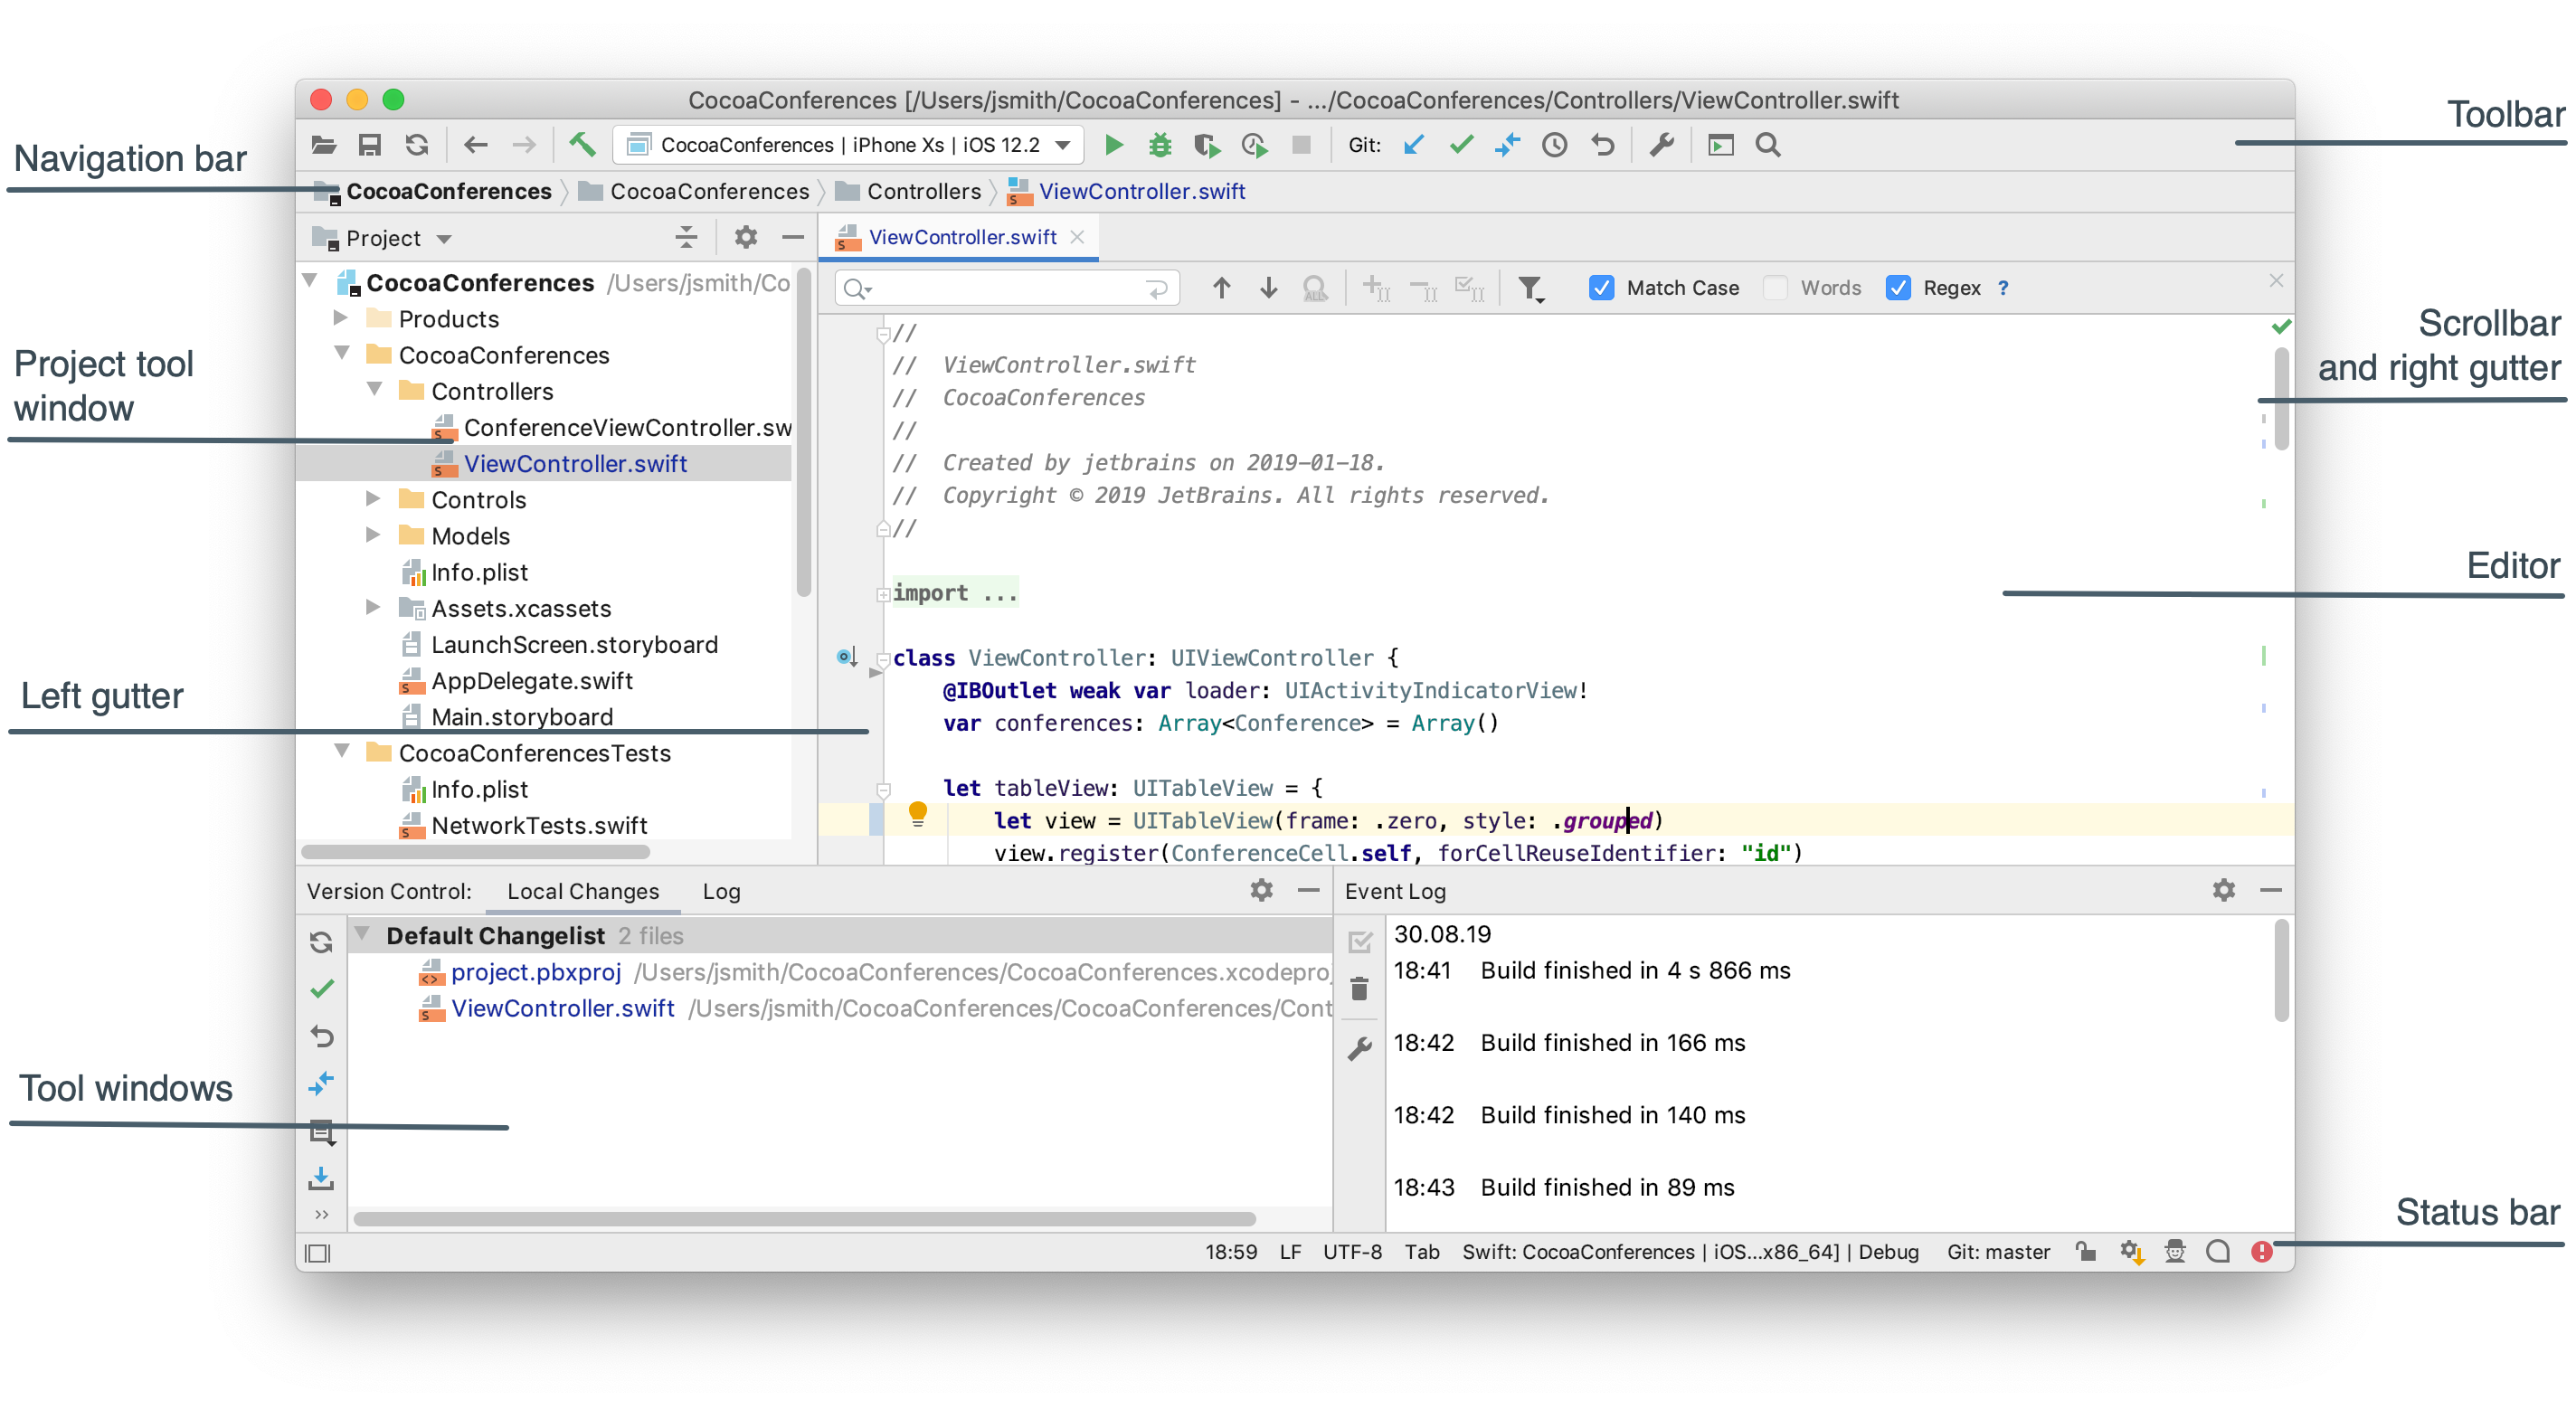
Task: Hide the Project tool window
Action: [793, 237]
